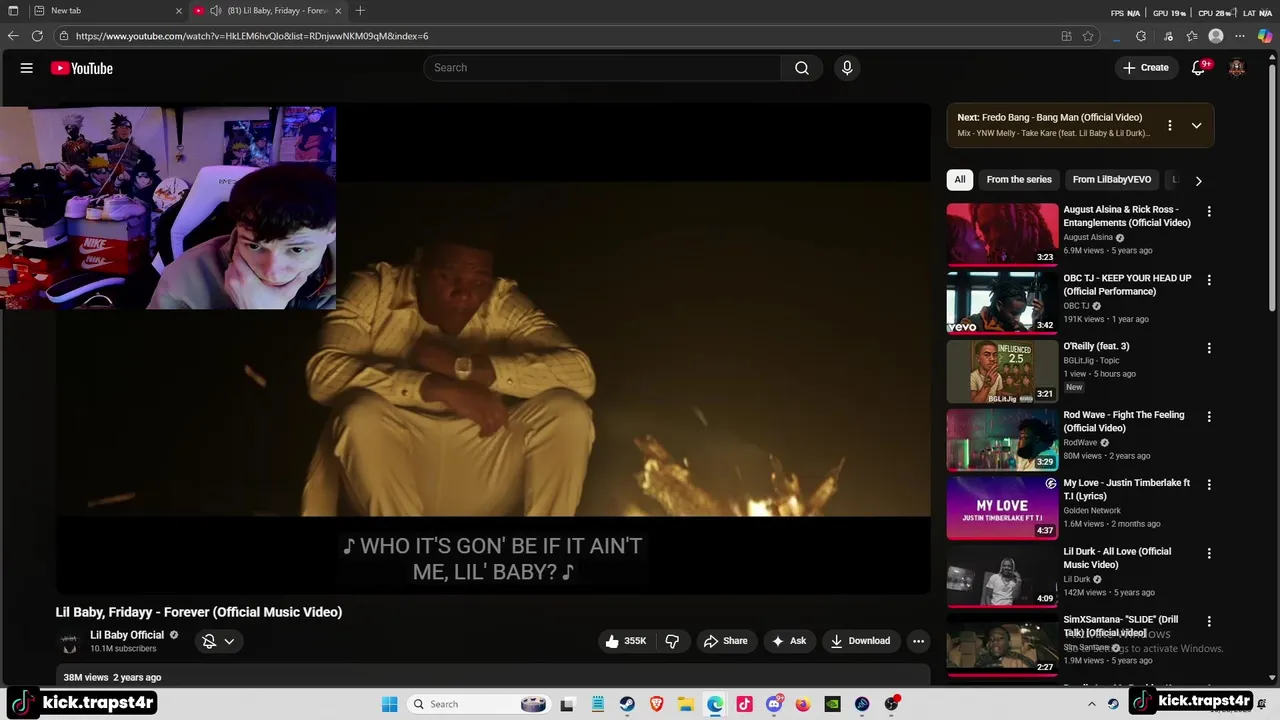Open browser extensions puzzle icon
Viewport: 1280px width, 720px height.
pos(1141,36)
